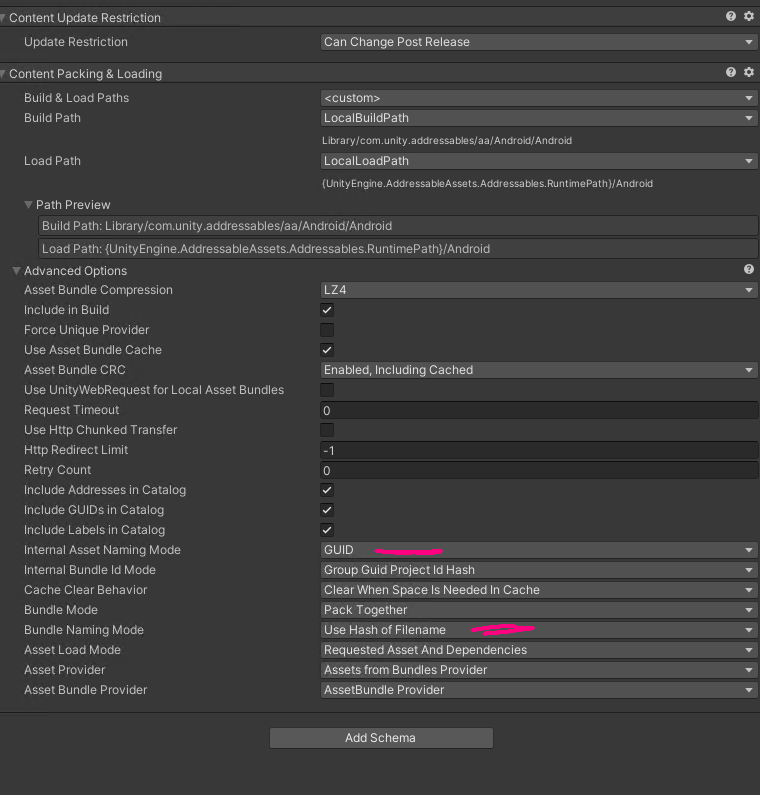Change the Bundle Mode dropdown

pyautogui.click(x=538, y=610)
